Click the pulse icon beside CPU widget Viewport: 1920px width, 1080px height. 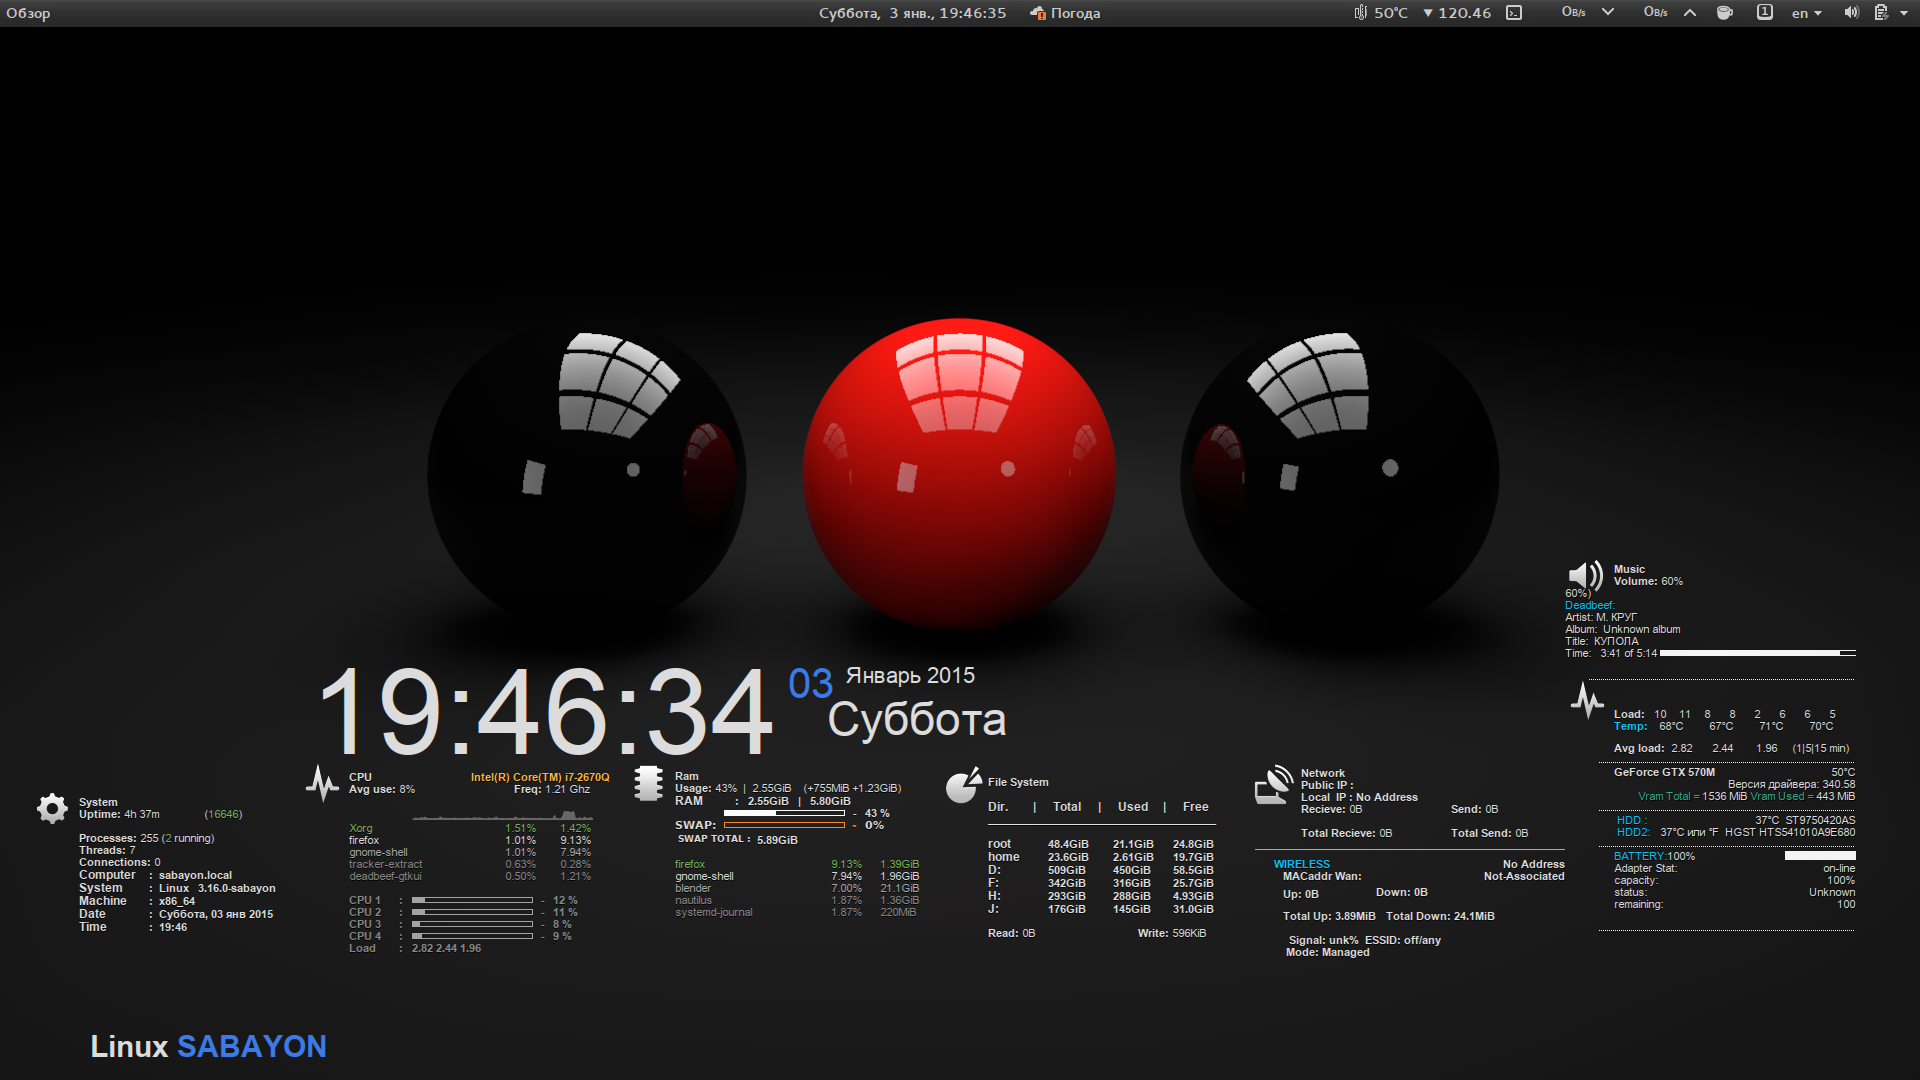coord(322,783)
